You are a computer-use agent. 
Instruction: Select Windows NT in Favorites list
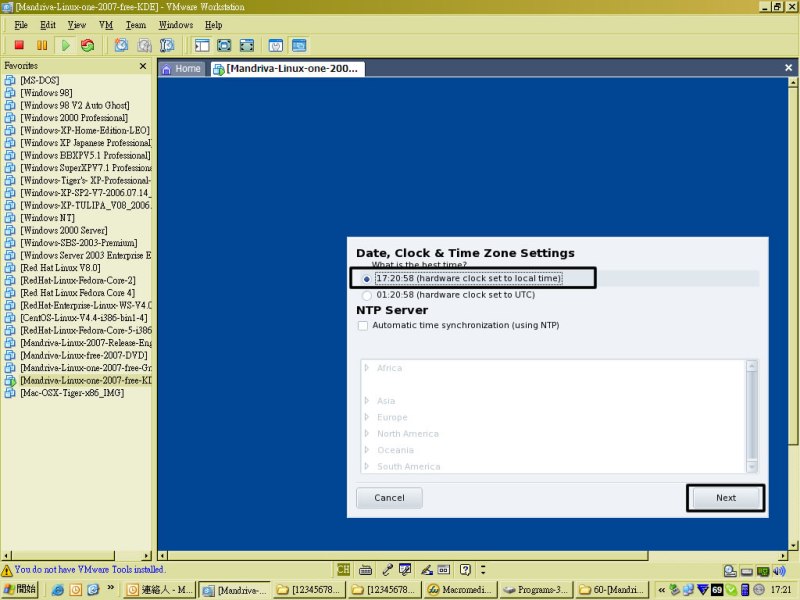(47, 218)
